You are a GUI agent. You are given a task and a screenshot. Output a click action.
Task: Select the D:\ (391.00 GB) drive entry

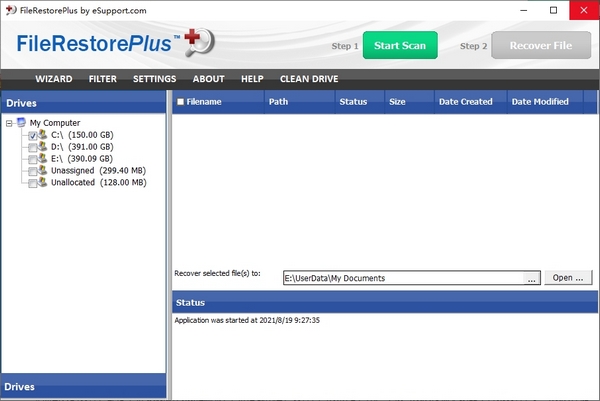[x=82, y=147]
